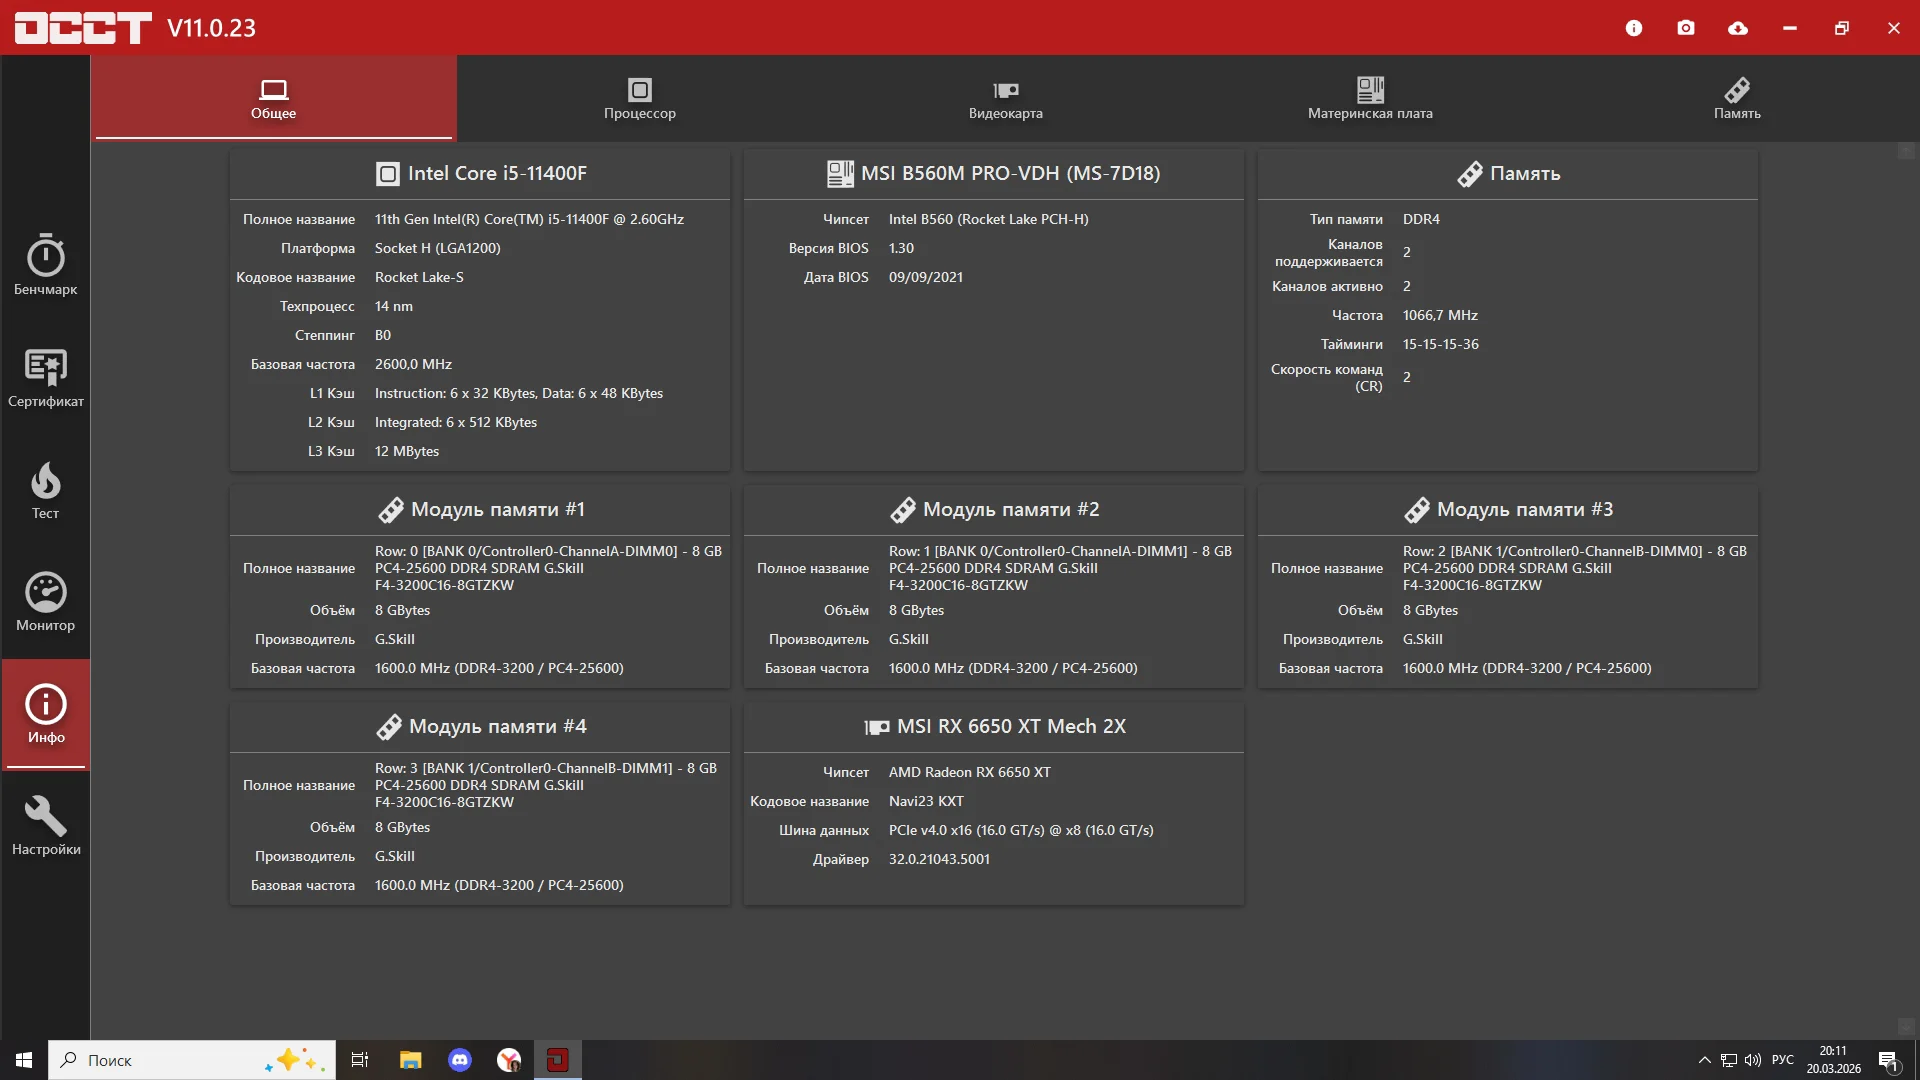Click the cloud download icon
The image size is (1920, 1080).
pos(1738,28)
